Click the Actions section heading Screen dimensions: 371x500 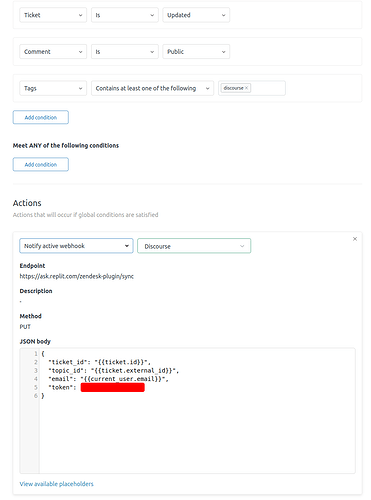(27, 203)
